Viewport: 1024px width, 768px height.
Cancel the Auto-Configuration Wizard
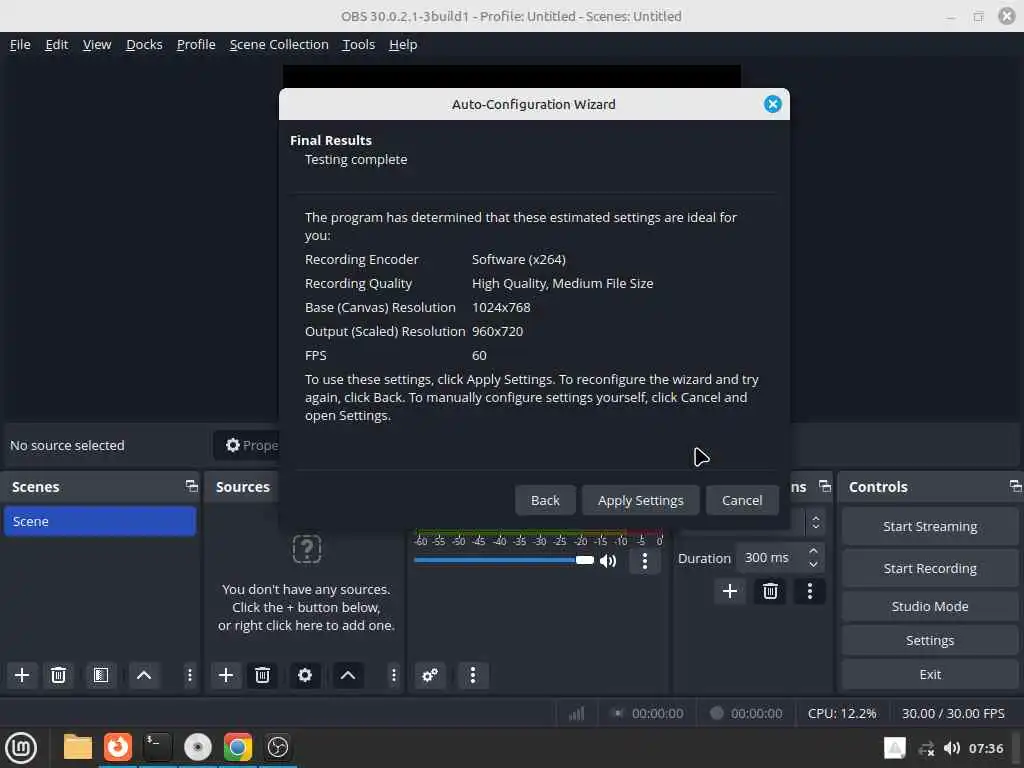coord(742,500)
